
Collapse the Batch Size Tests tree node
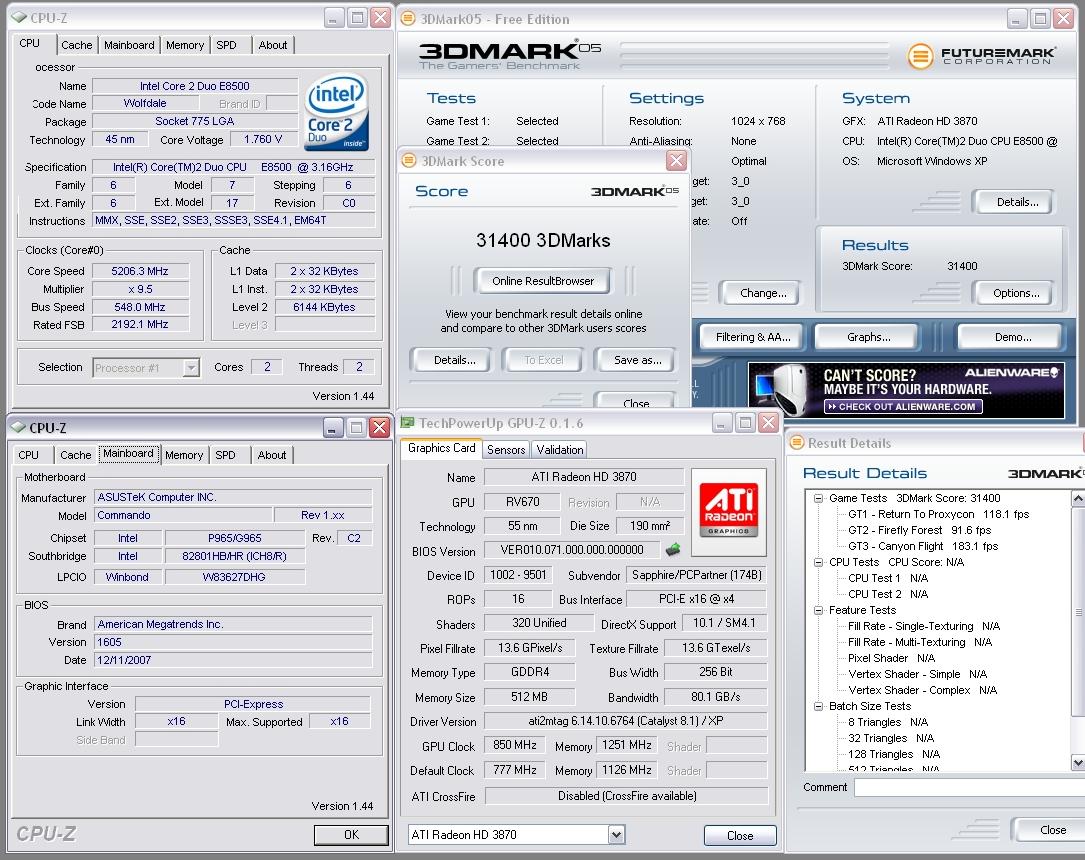point(819,706)
